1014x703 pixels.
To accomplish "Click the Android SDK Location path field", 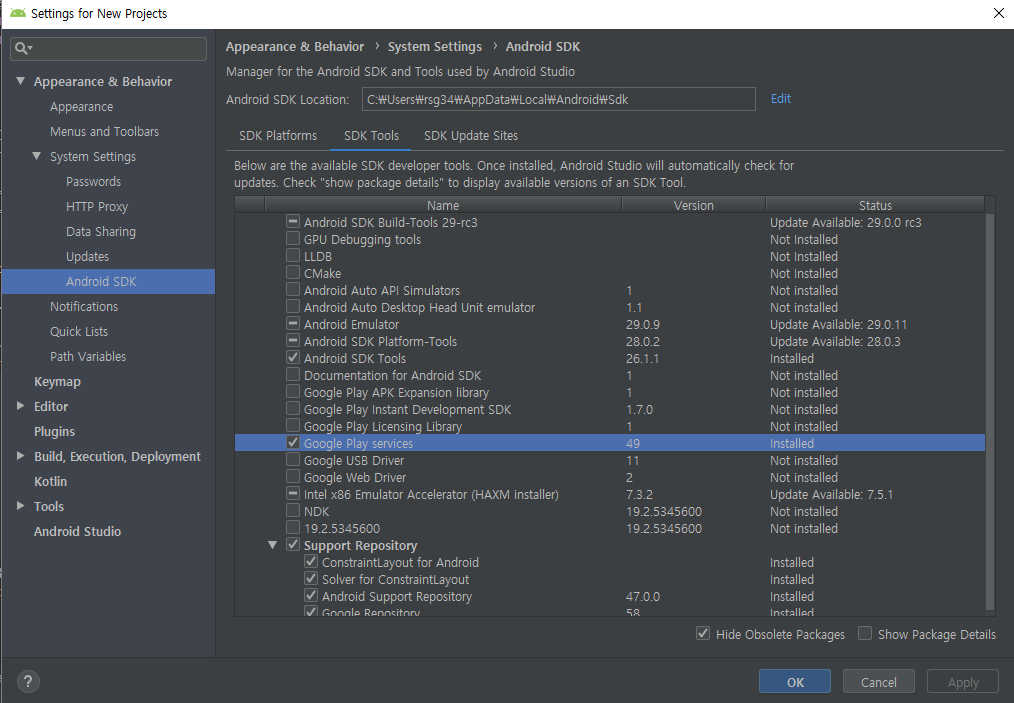I will [559, 99].
